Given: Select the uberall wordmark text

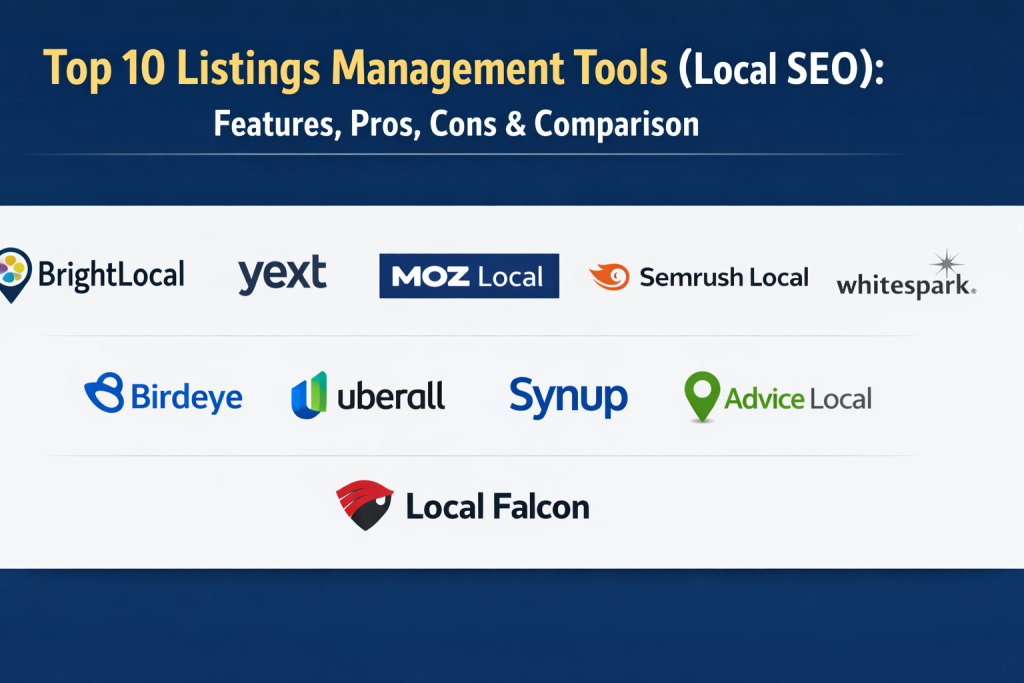Looking at the screenshot, I should pyautogui.click(x=391, y=396).
